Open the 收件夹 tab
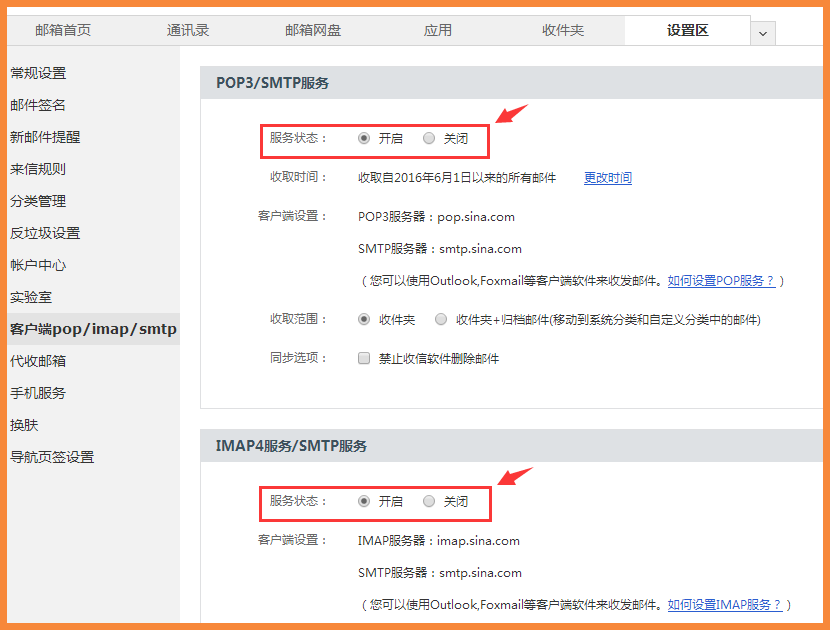The width and height of the screenshot is (830, 630). (x=563, y=30)
